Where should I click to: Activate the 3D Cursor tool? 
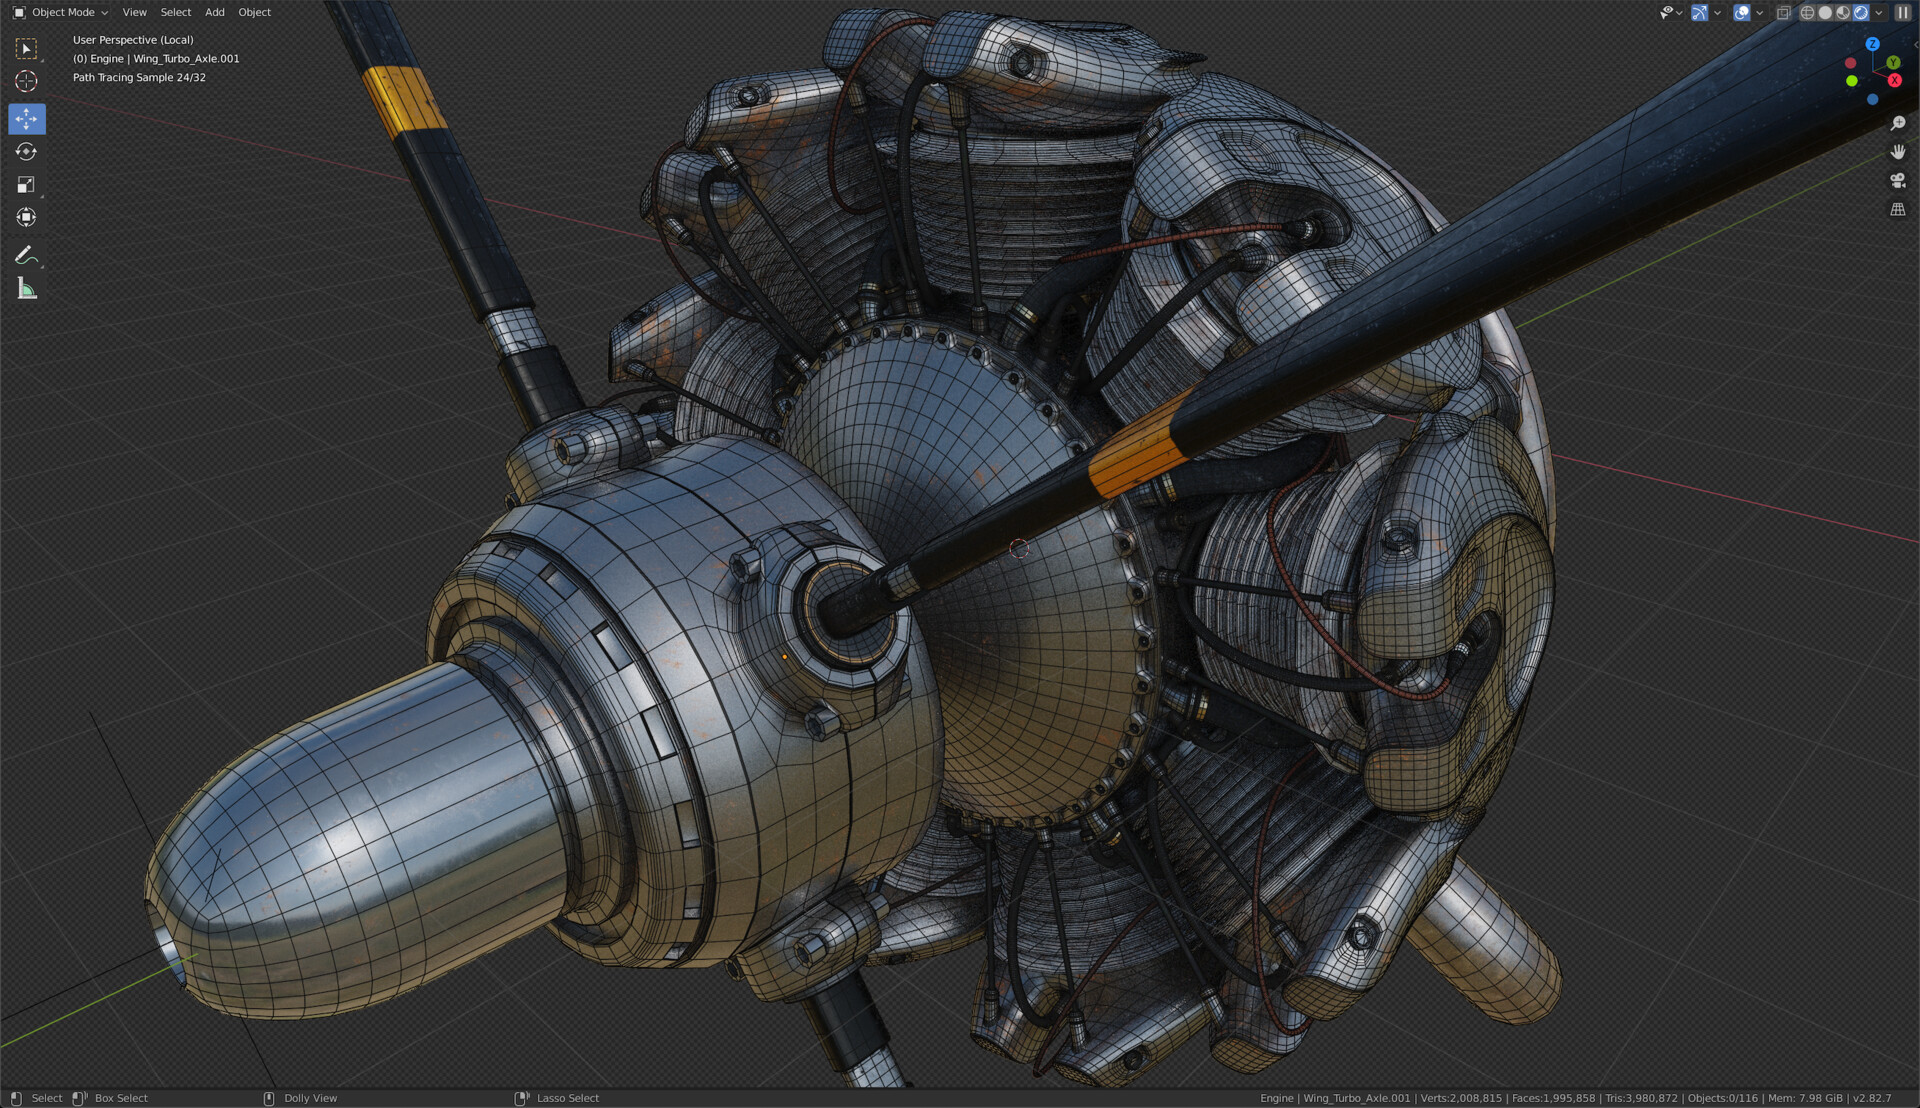click(x=27, y=83)
